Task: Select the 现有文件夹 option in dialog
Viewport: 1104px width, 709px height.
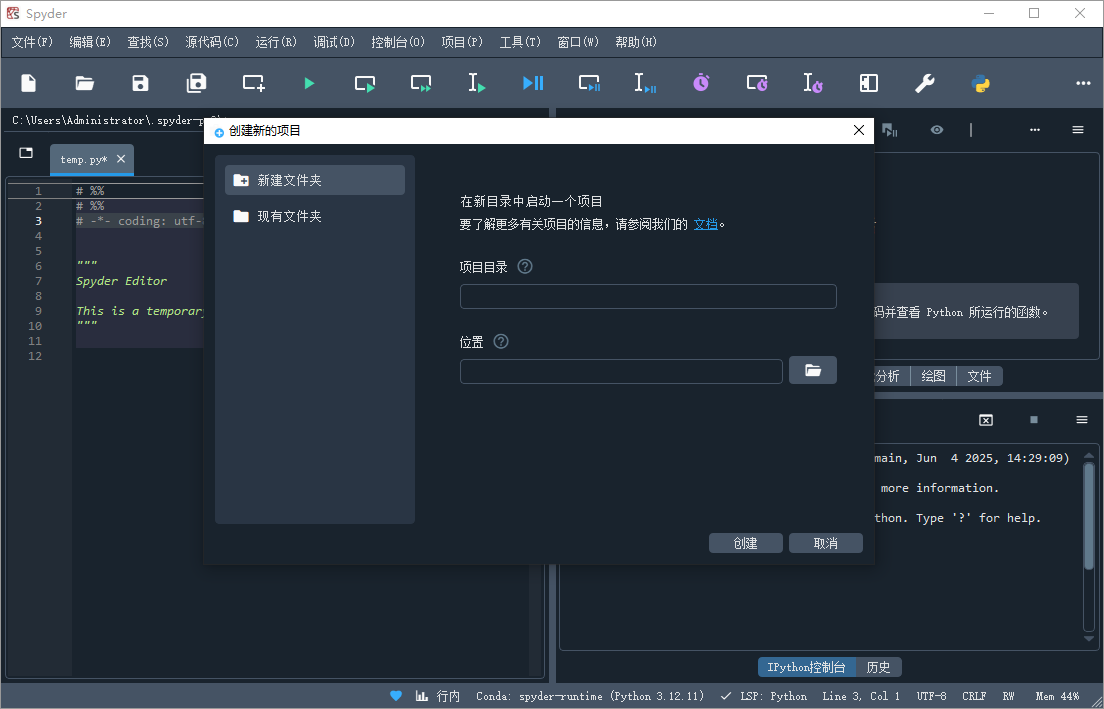Action: point(315,216)
